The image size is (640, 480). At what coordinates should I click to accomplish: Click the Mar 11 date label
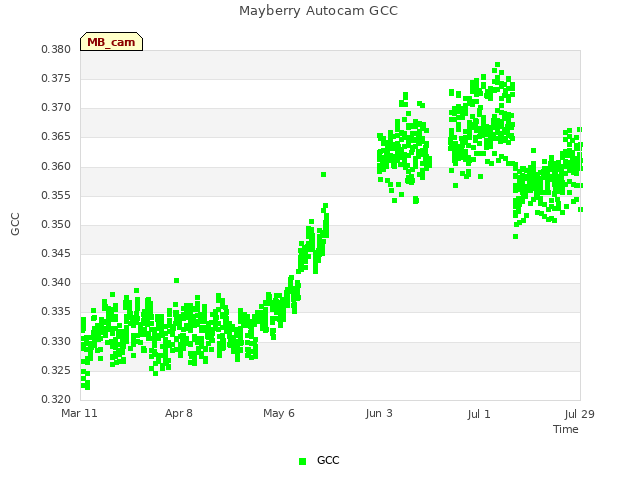tap(79, 413)
